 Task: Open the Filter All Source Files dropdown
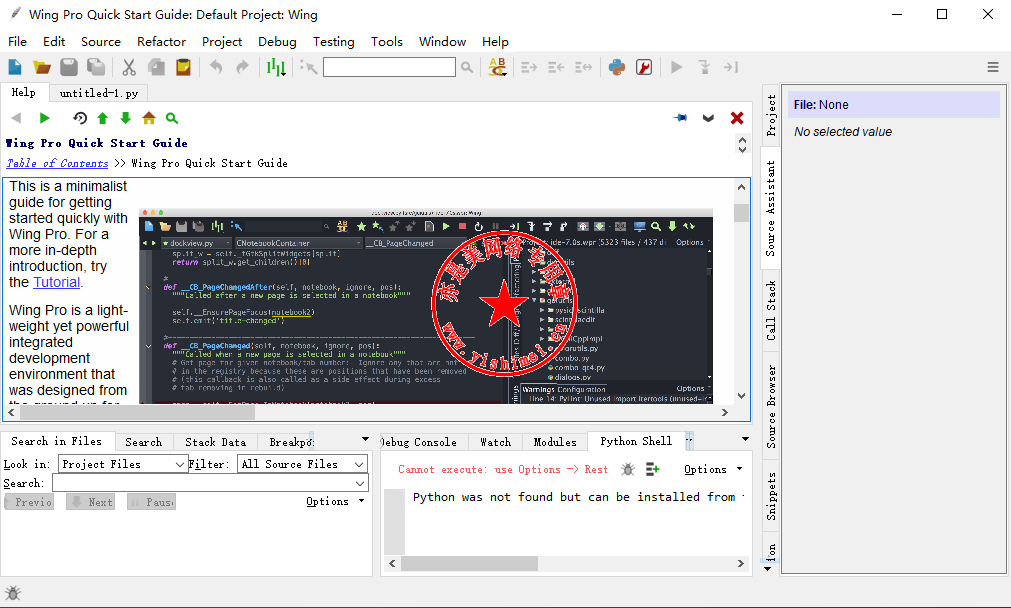click(302, 464)
